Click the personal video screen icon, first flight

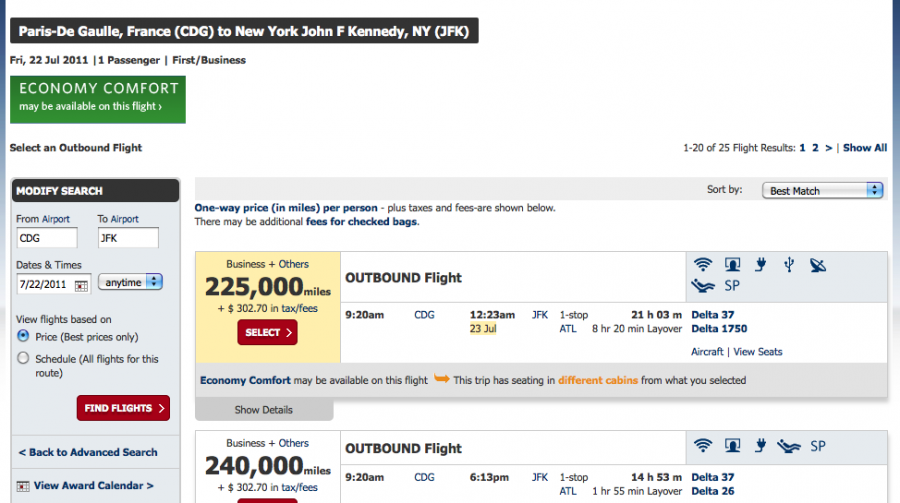click(x=732, y=265)
